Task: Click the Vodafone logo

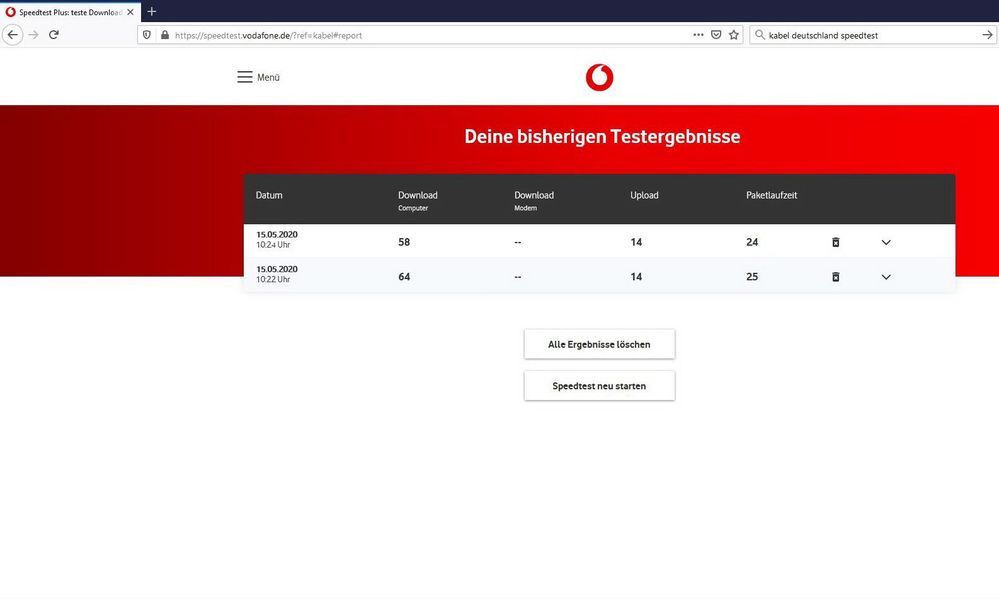Action: pyautogui.click(x=599, y=76)
